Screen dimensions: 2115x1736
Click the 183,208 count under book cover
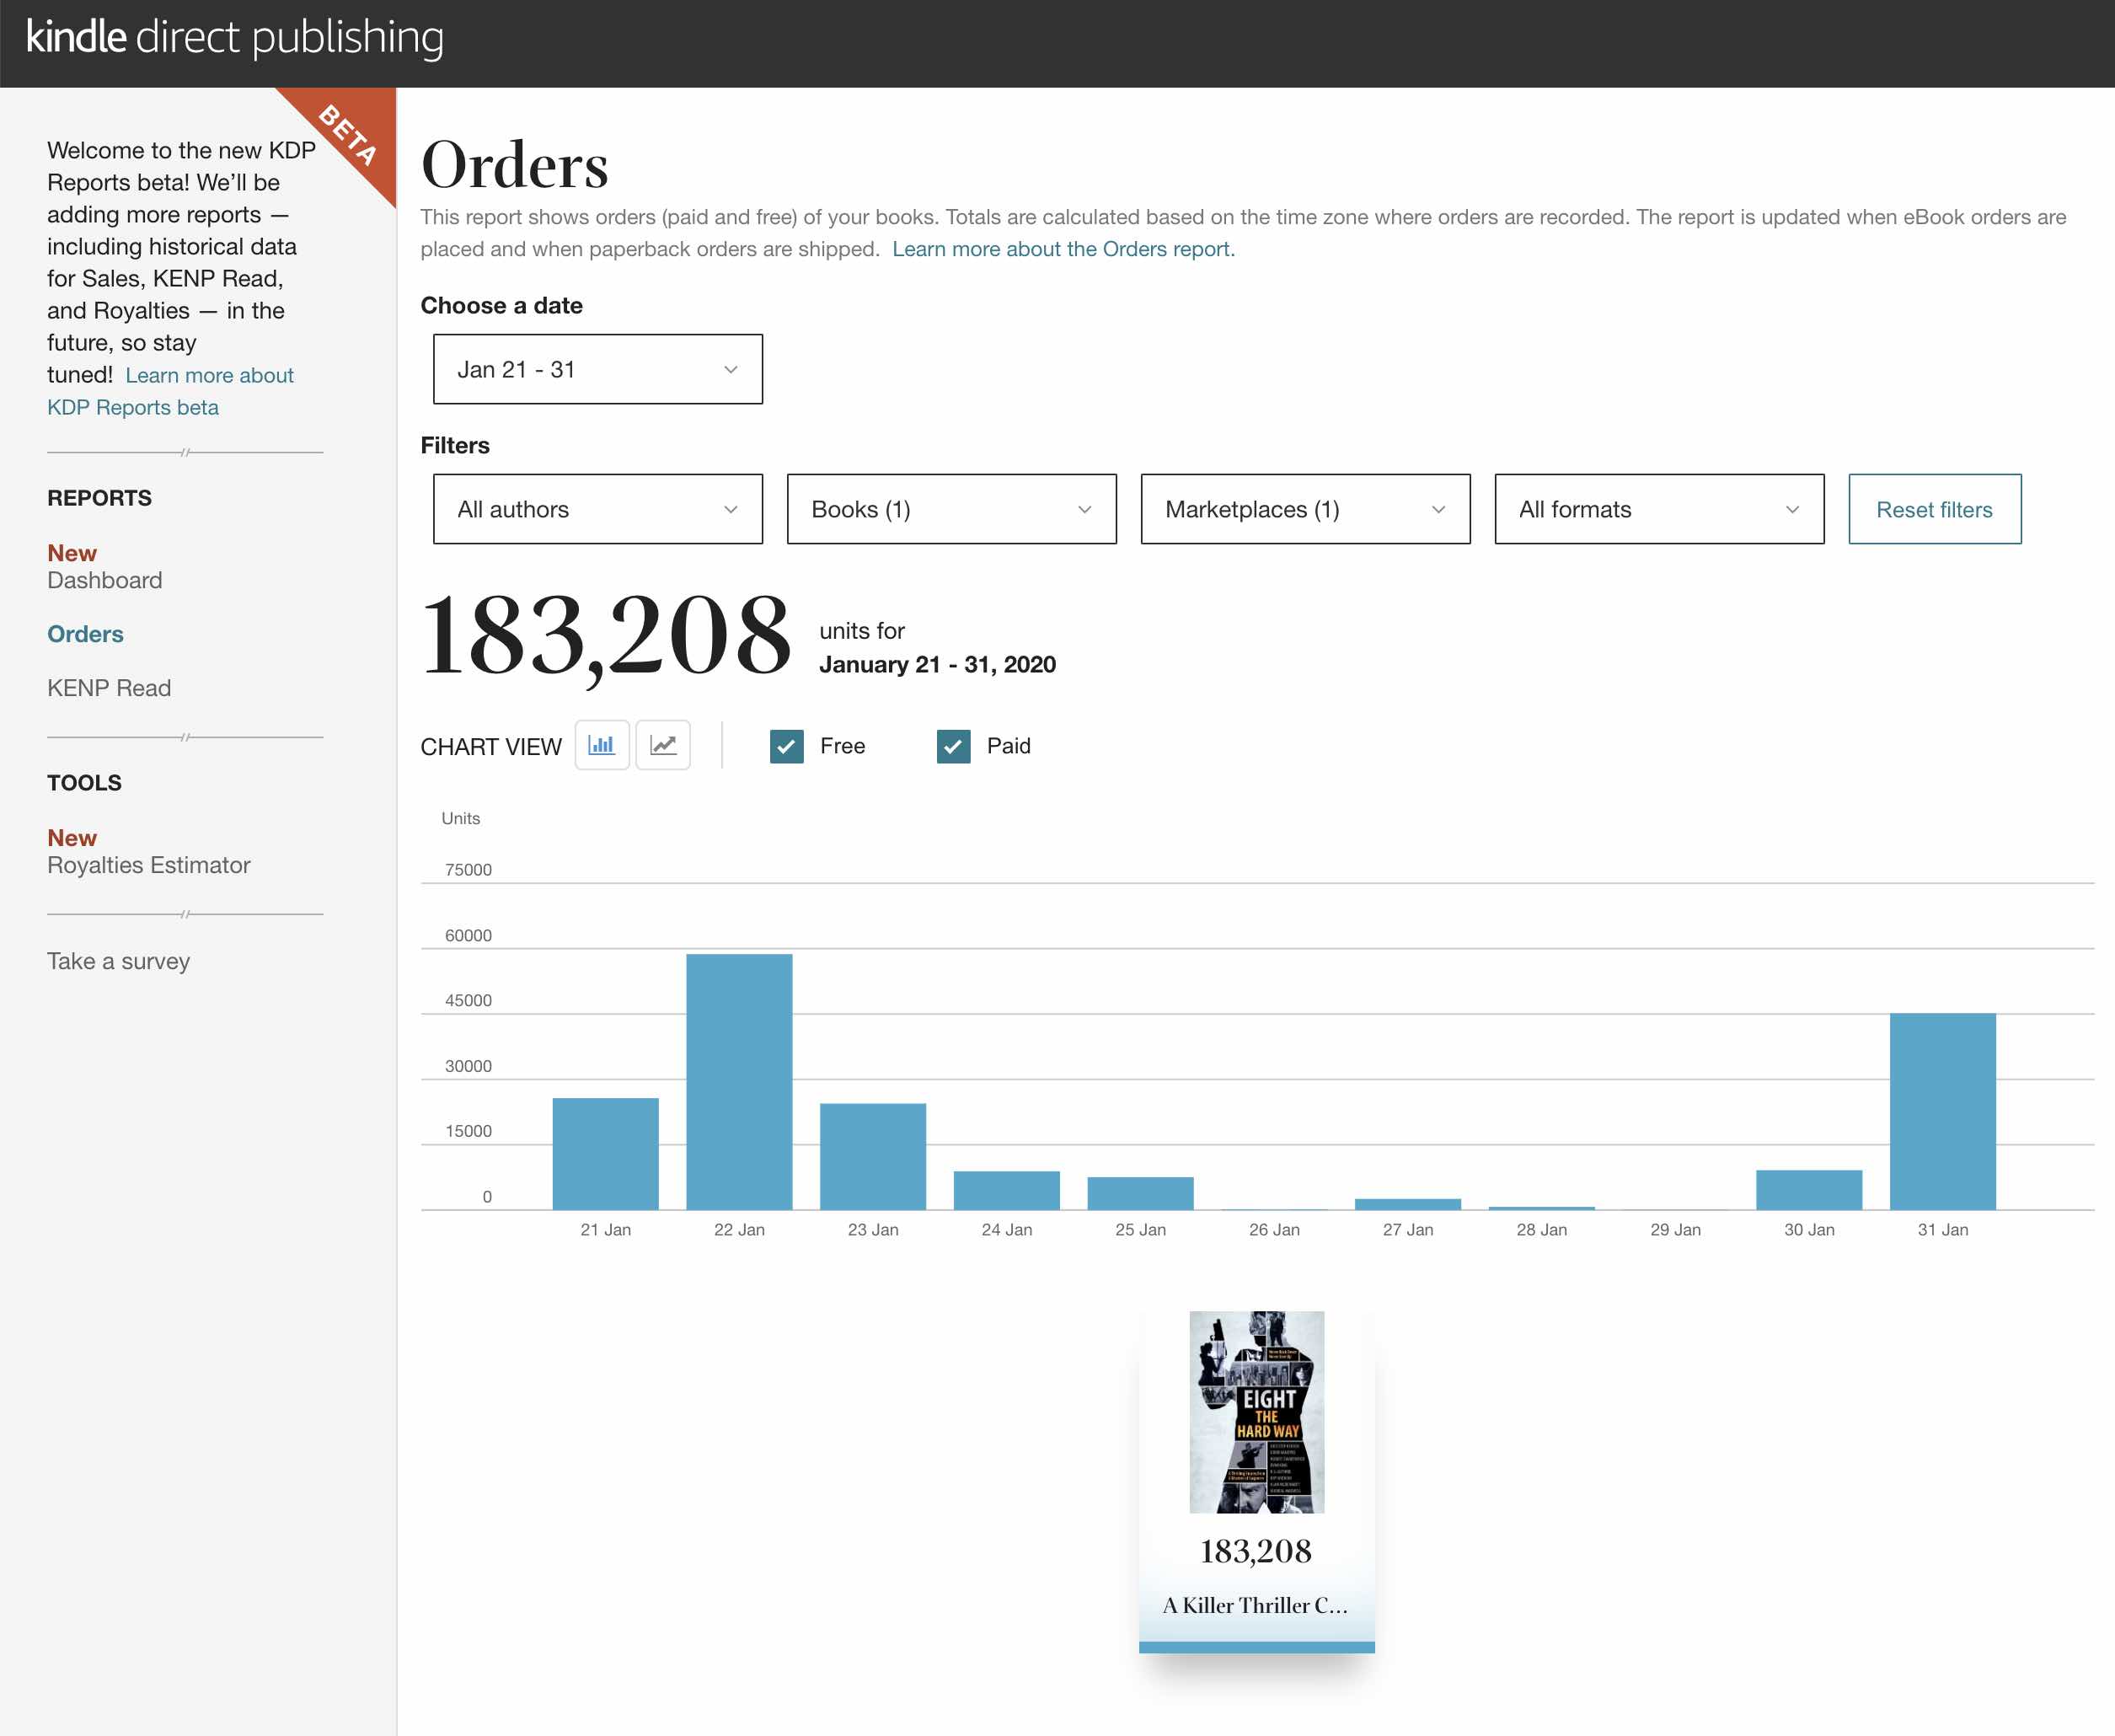click(x=1255, y=1551)
